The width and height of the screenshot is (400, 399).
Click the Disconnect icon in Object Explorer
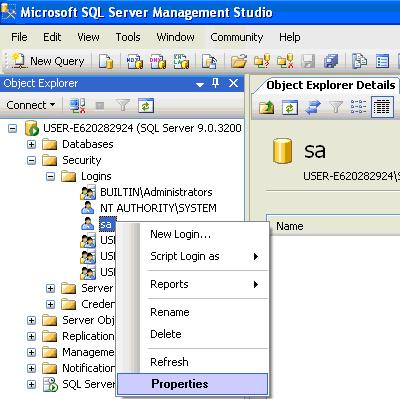pyautogui.click(x=77, y=106)
